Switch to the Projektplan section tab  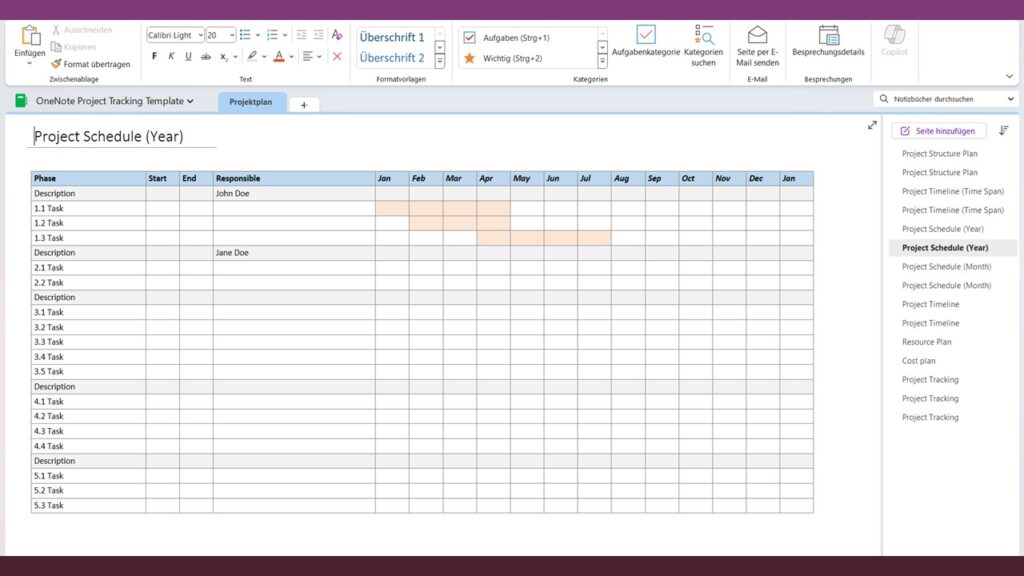251,102
